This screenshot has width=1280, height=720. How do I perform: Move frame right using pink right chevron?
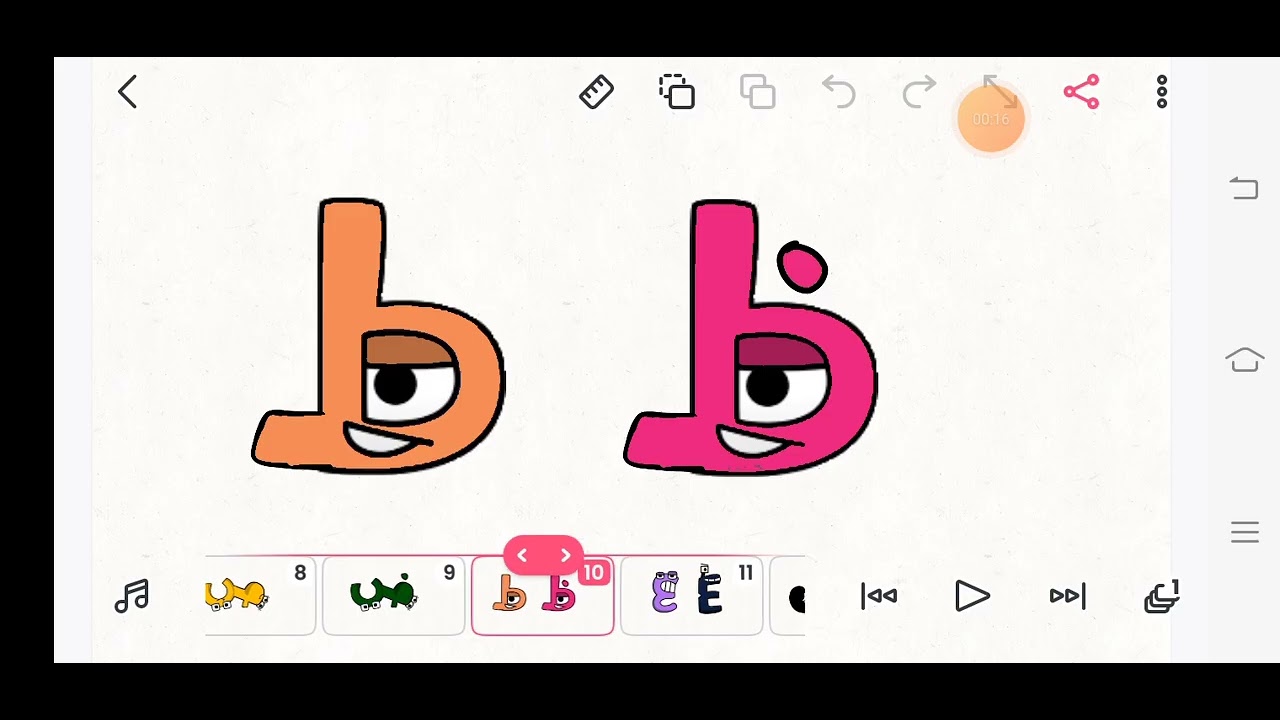coord(565,556)
